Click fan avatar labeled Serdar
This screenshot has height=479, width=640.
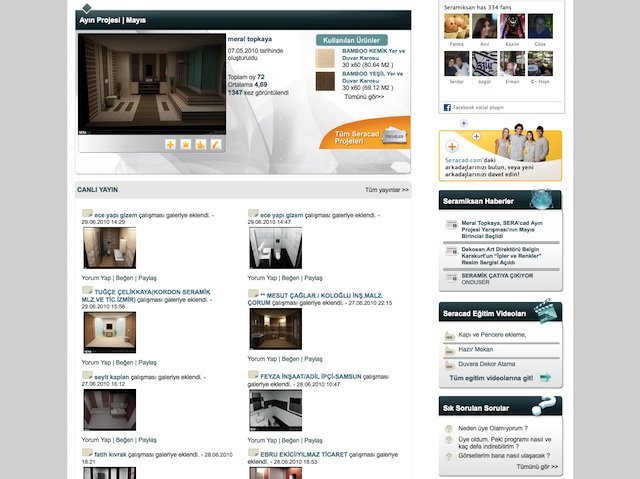tap(457, 64)
